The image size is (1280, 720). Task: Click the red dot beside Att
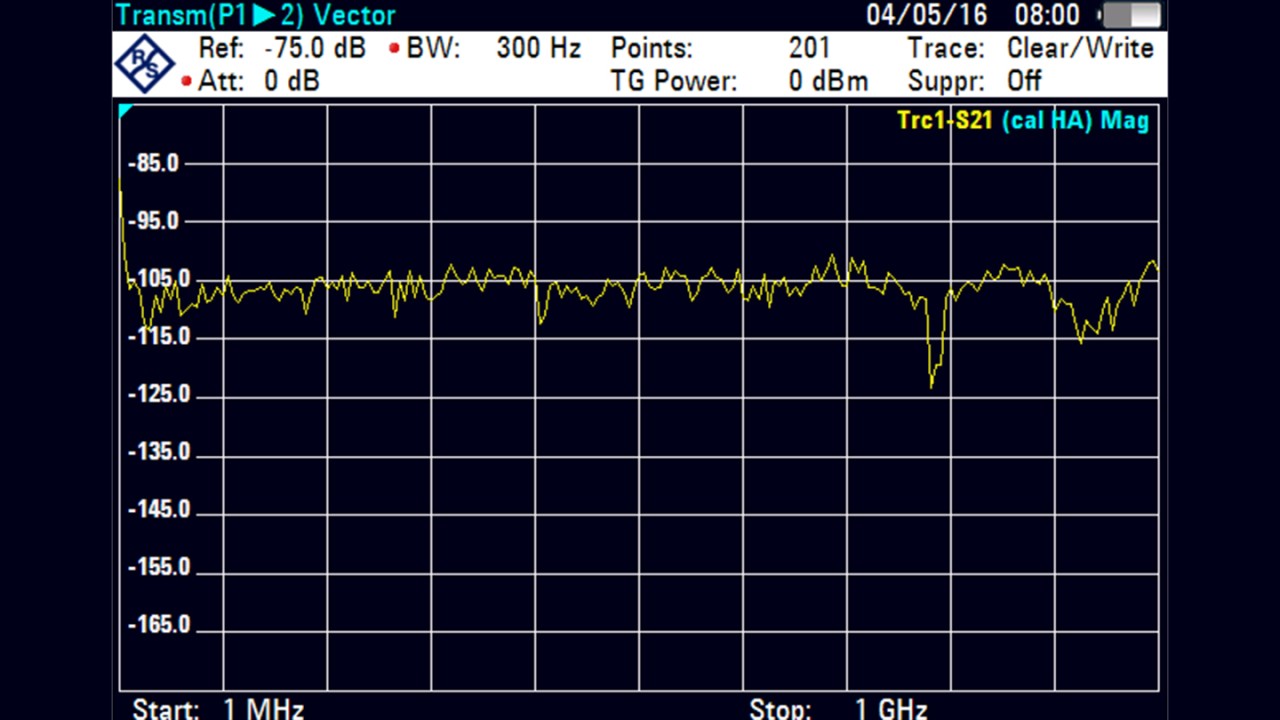point(187,81)
